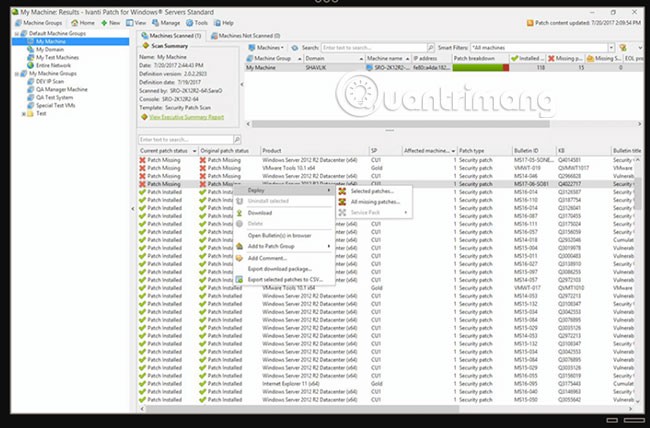Viewport: 650px width, 428px height.
Task: Sort by Missing patches column header
Action: pos(565,58)
